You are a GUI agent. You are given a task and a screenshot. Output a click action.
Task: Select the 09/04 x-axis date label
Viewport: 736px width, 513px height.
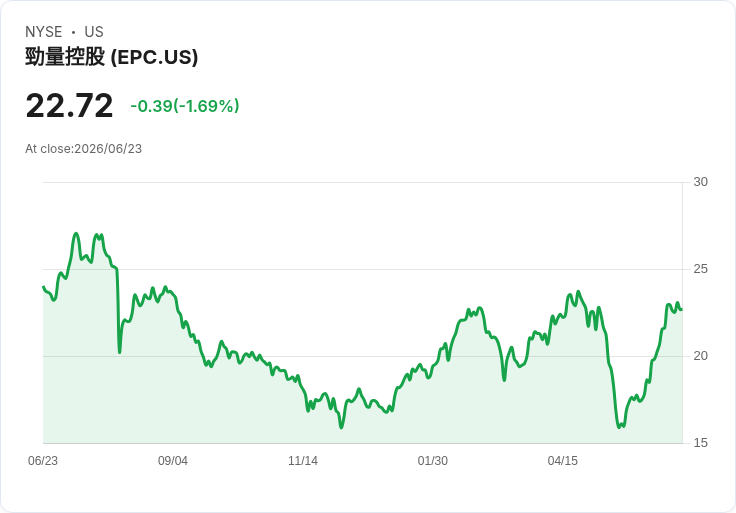pos(173,461)
